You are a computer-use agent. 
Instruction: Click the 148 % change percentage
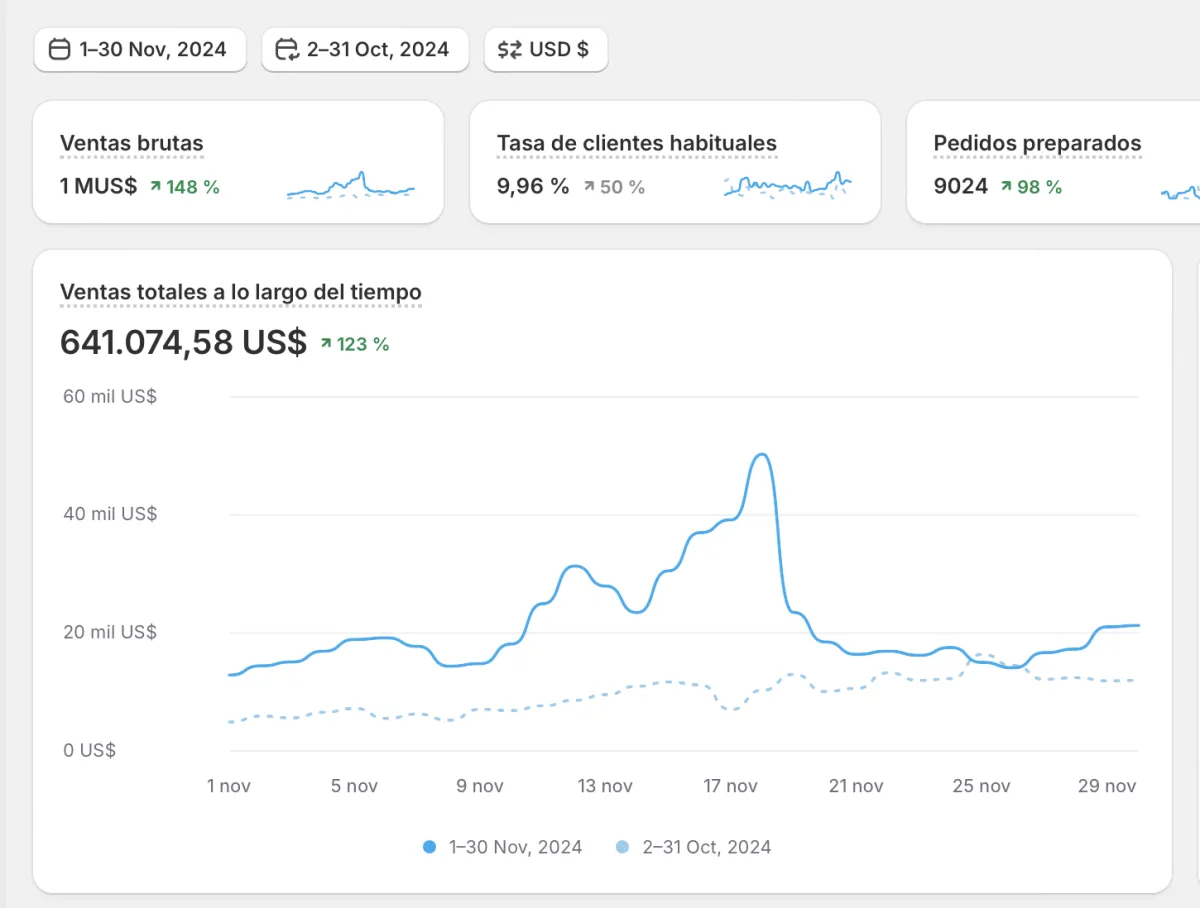tap(193, 186)
